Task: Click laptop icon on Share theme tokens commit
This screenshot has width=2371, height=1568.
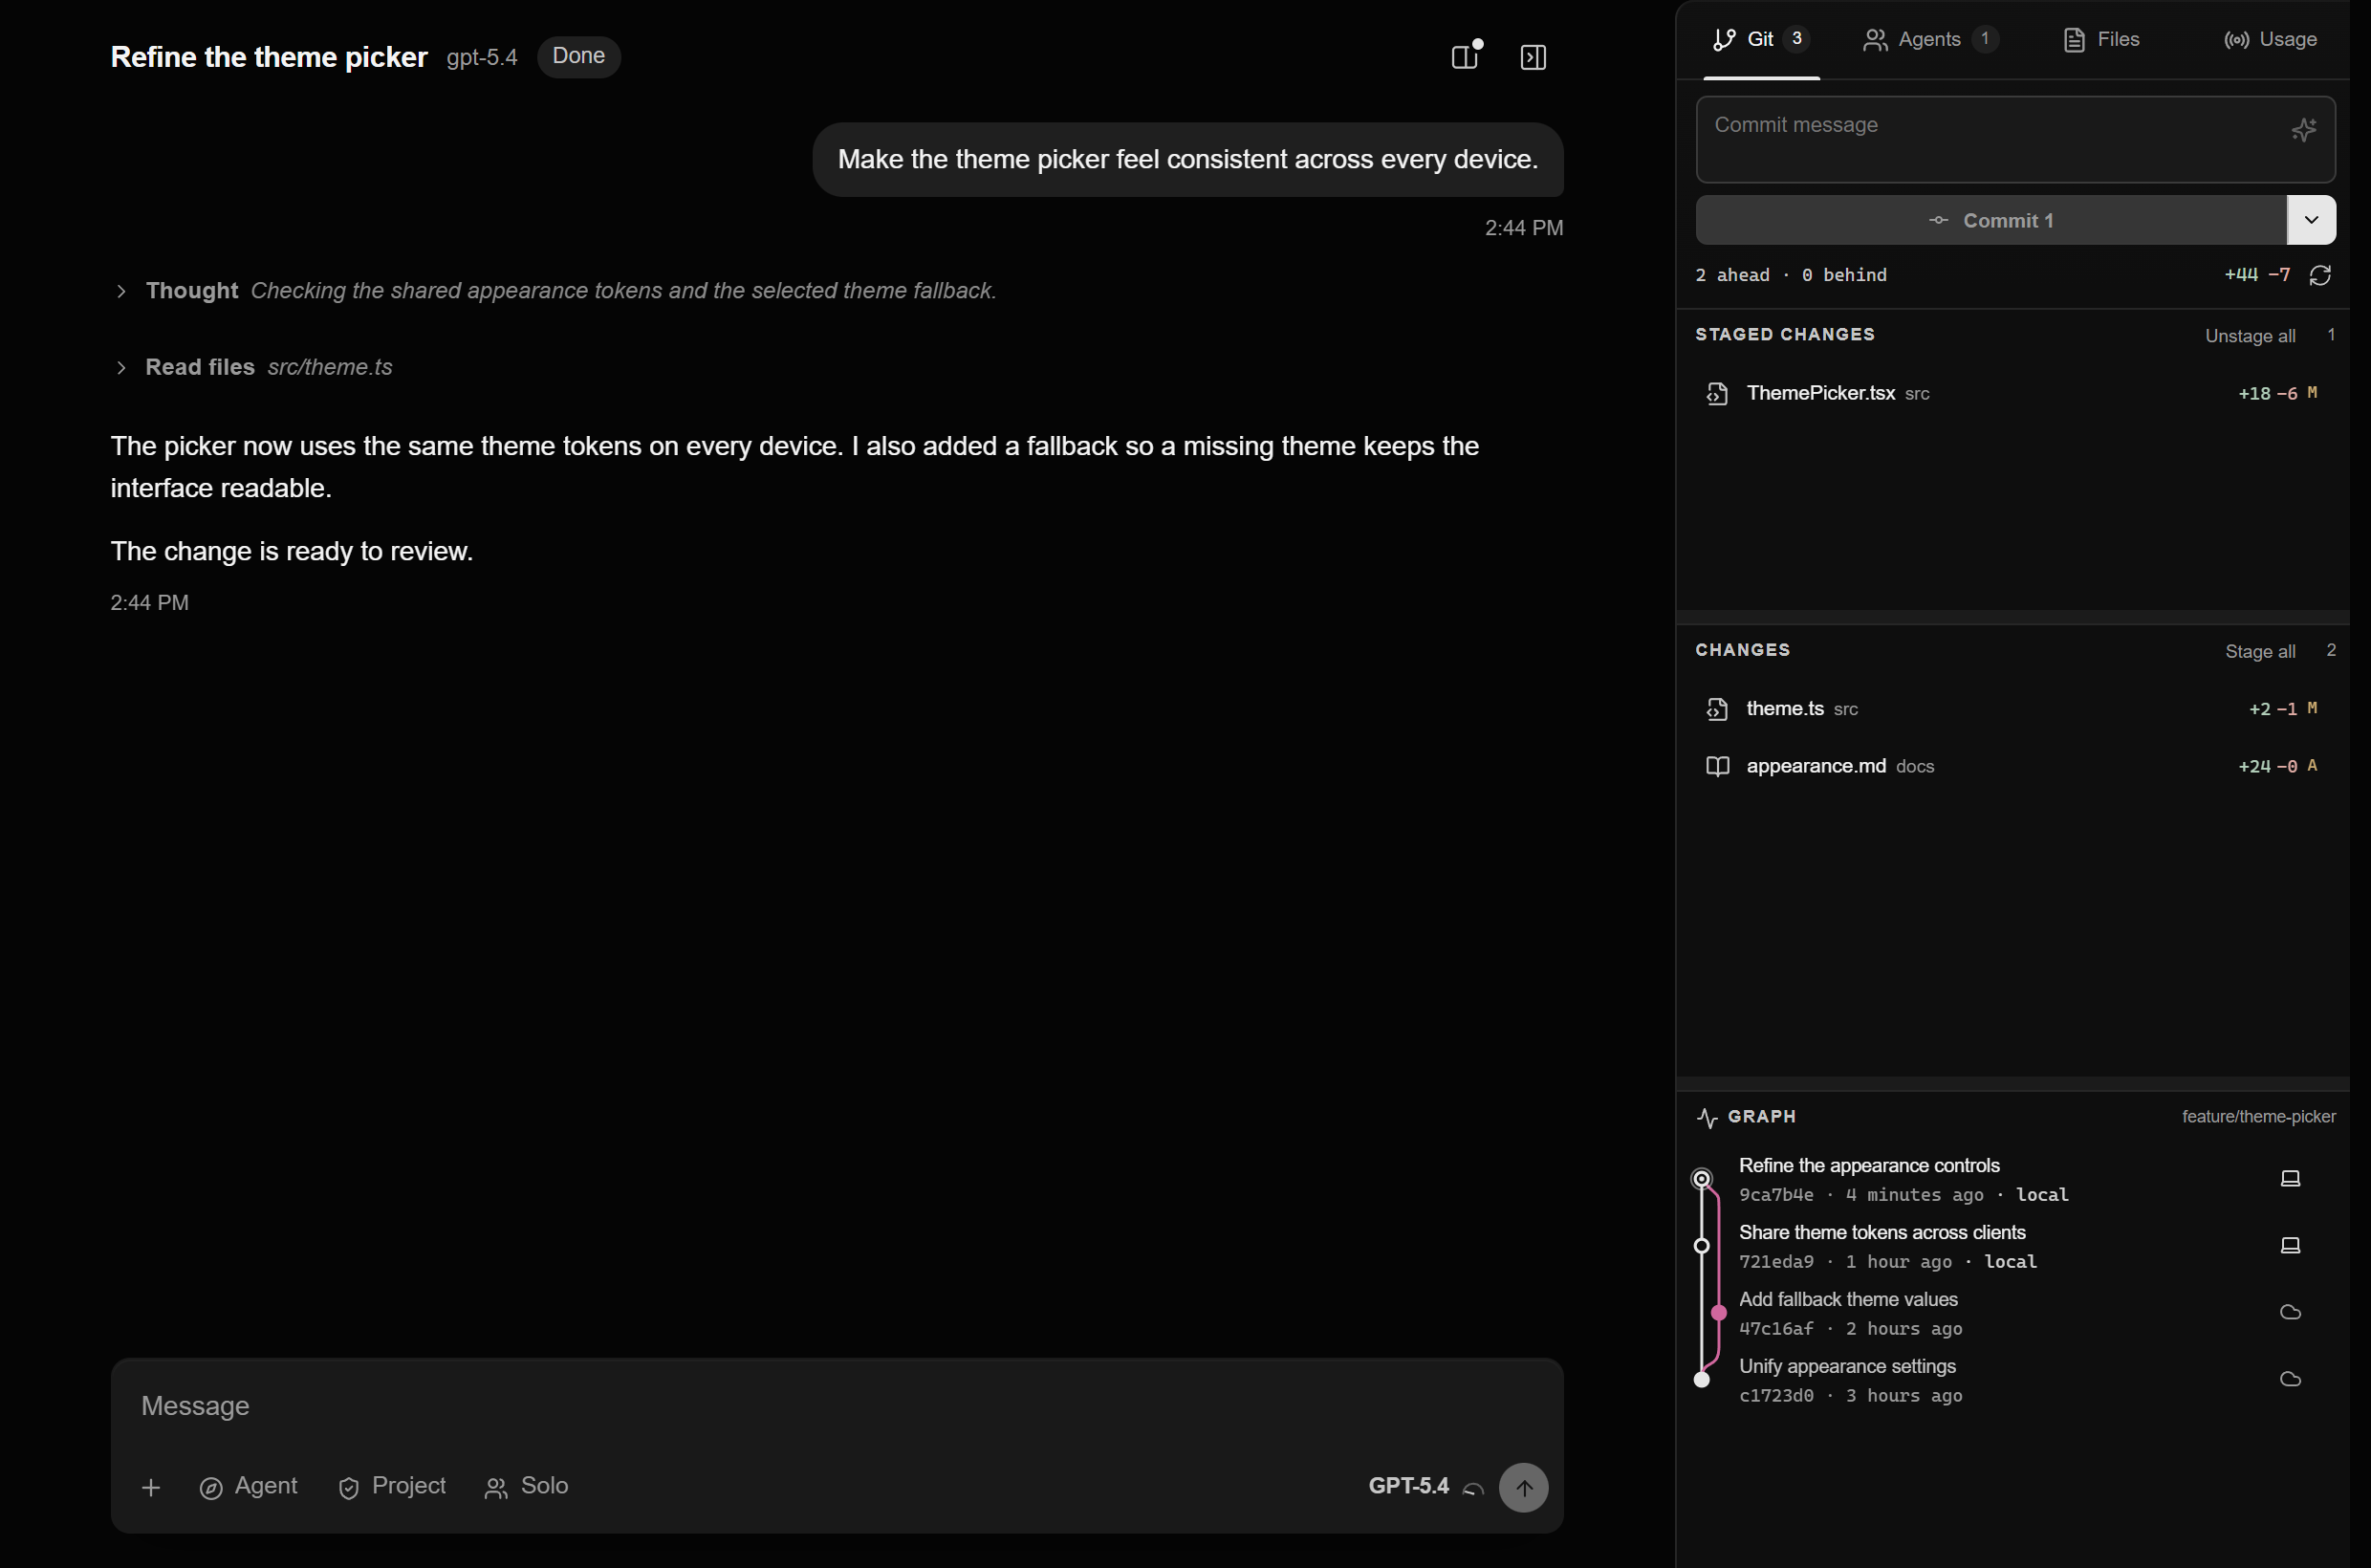Action: coord(2290,1245)
